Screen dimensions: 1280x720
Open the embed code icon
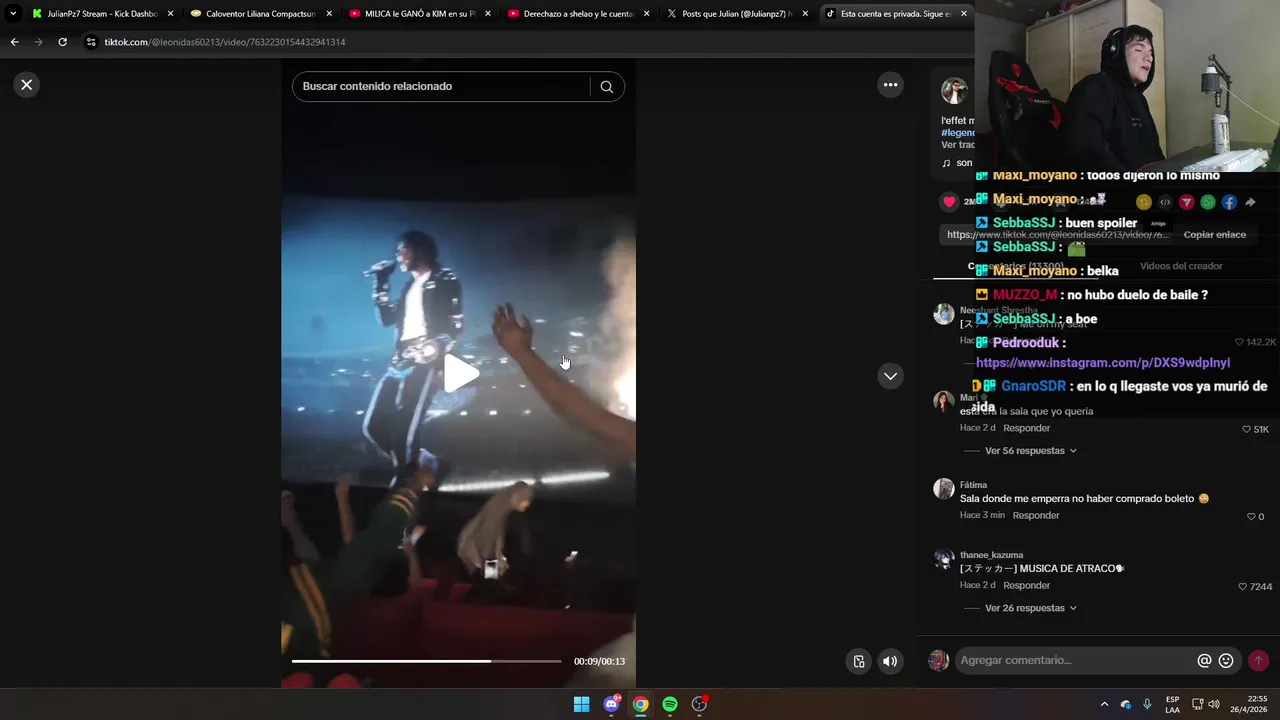pyautogui.click(x=1165, y=202)
